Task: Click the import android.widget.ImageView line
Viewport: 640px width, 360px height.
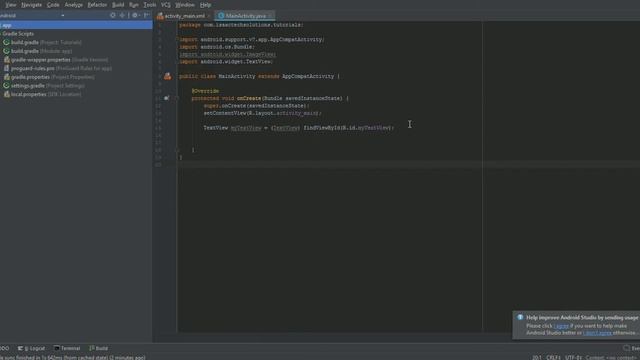Action: [227, 54]
